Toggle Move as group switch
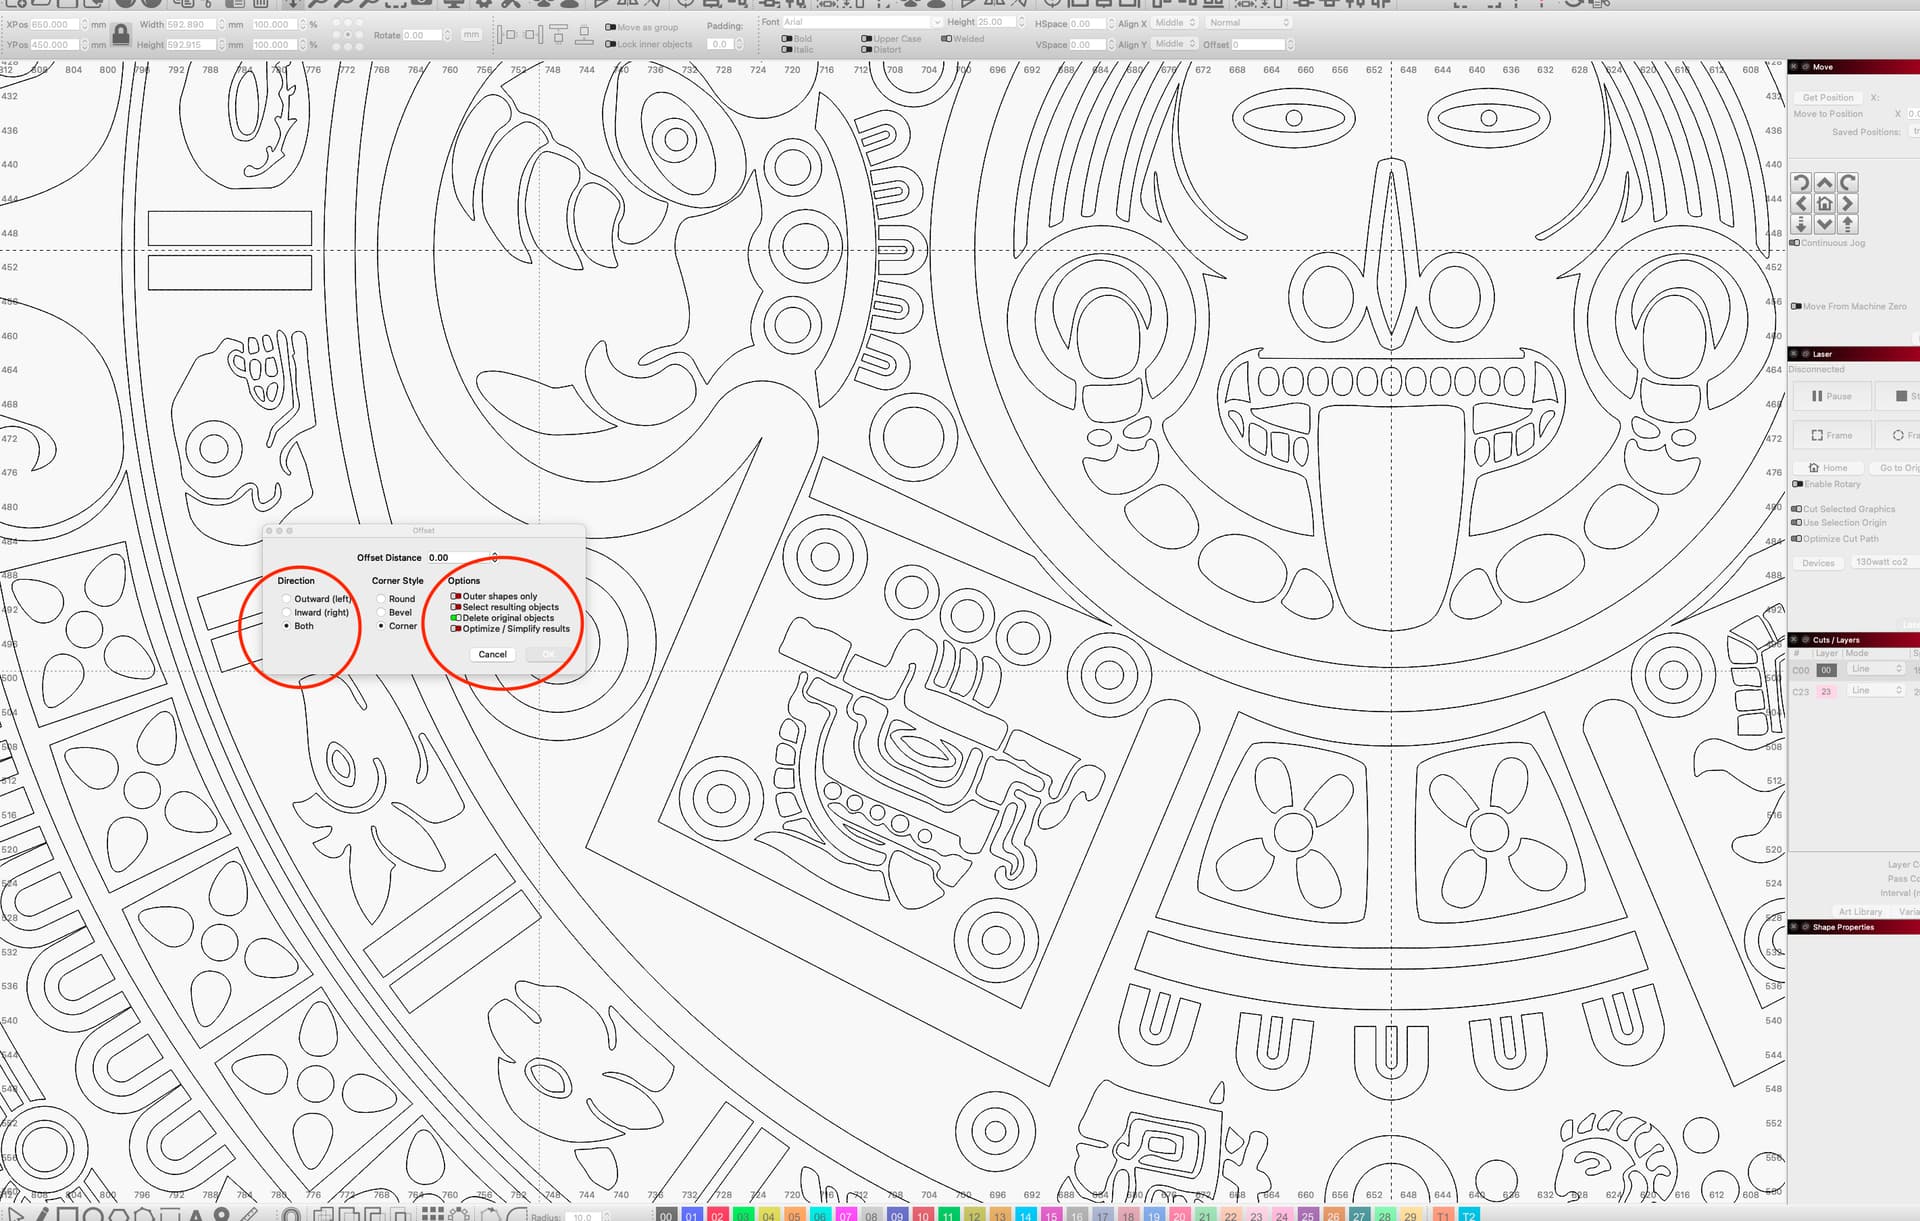This screenshot has width=1920, height=1221. coord(611,27)
